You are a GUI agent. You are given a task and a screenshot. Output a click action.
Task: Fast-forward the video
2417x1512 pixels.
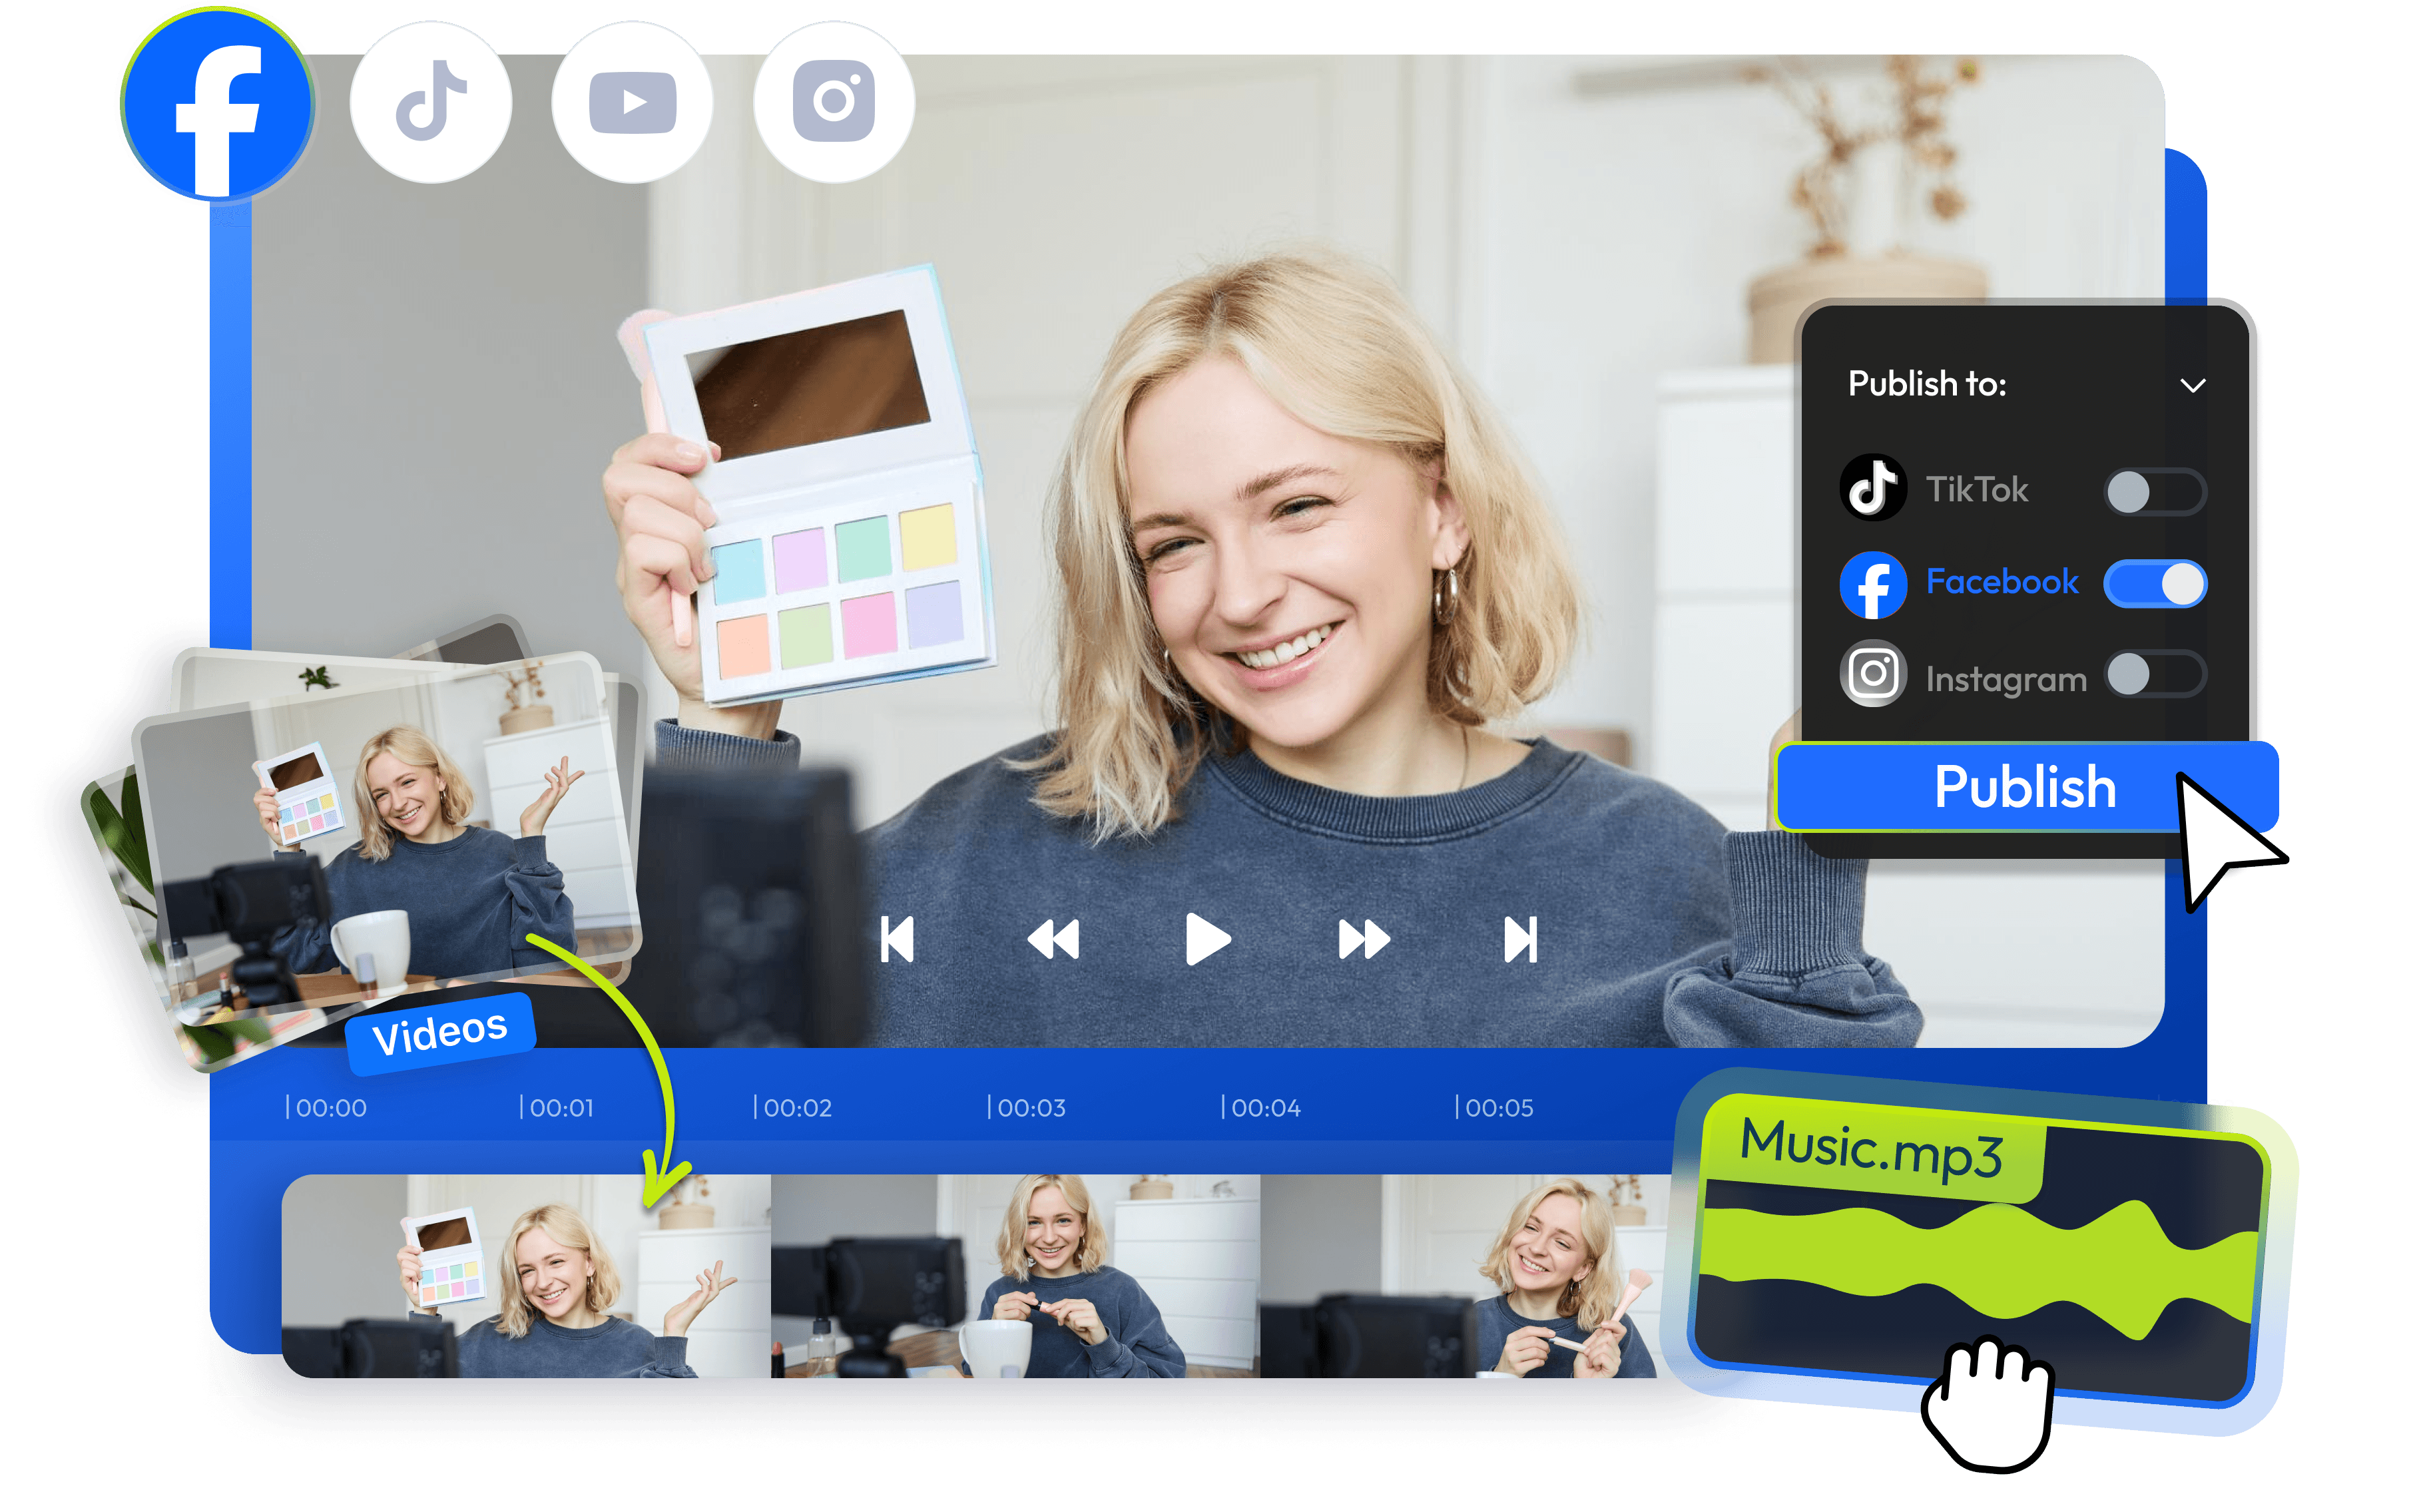1364,940
